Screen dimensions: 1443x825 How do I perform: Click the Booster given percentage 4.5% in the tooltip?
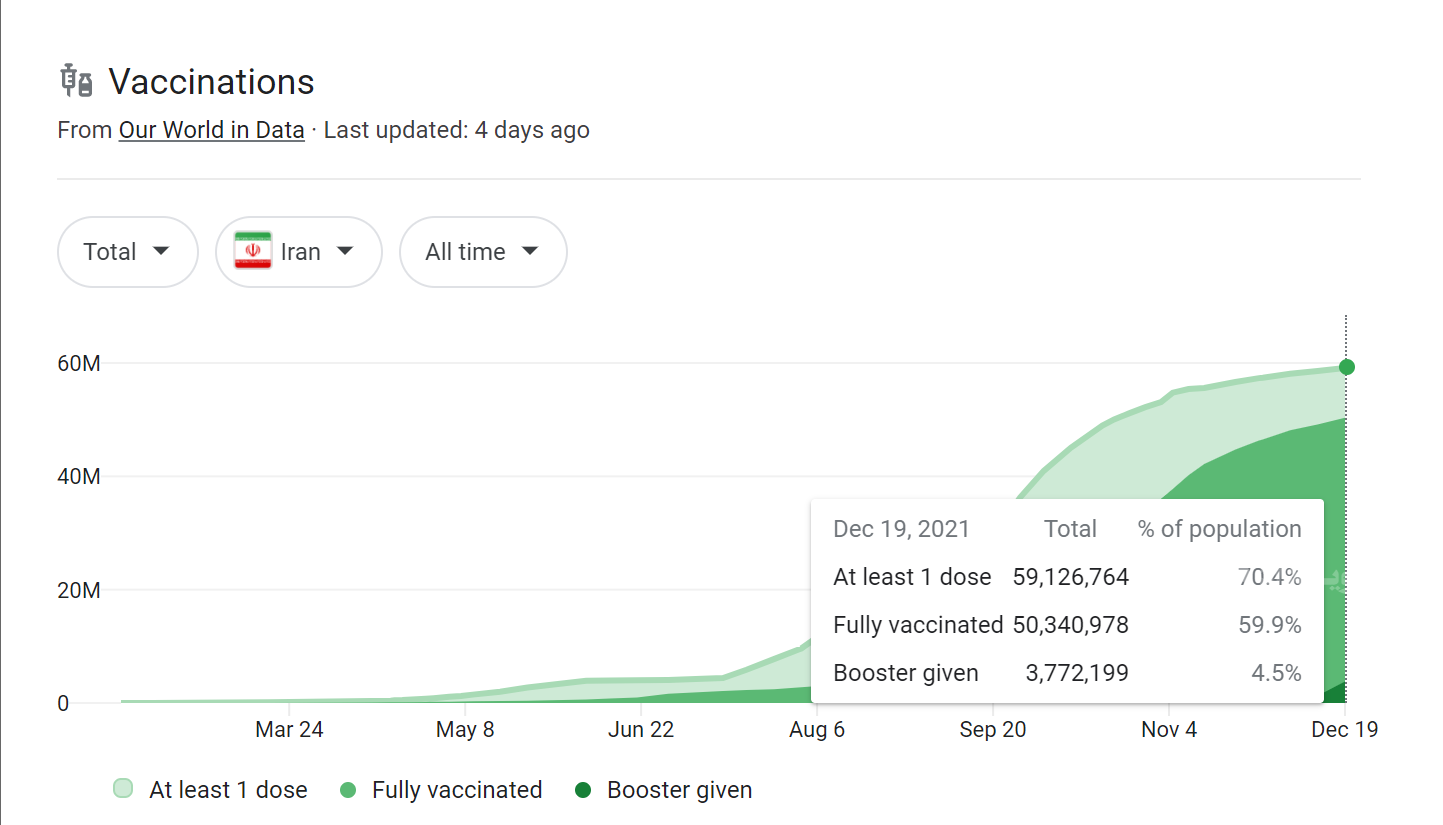coord(1276,673)
